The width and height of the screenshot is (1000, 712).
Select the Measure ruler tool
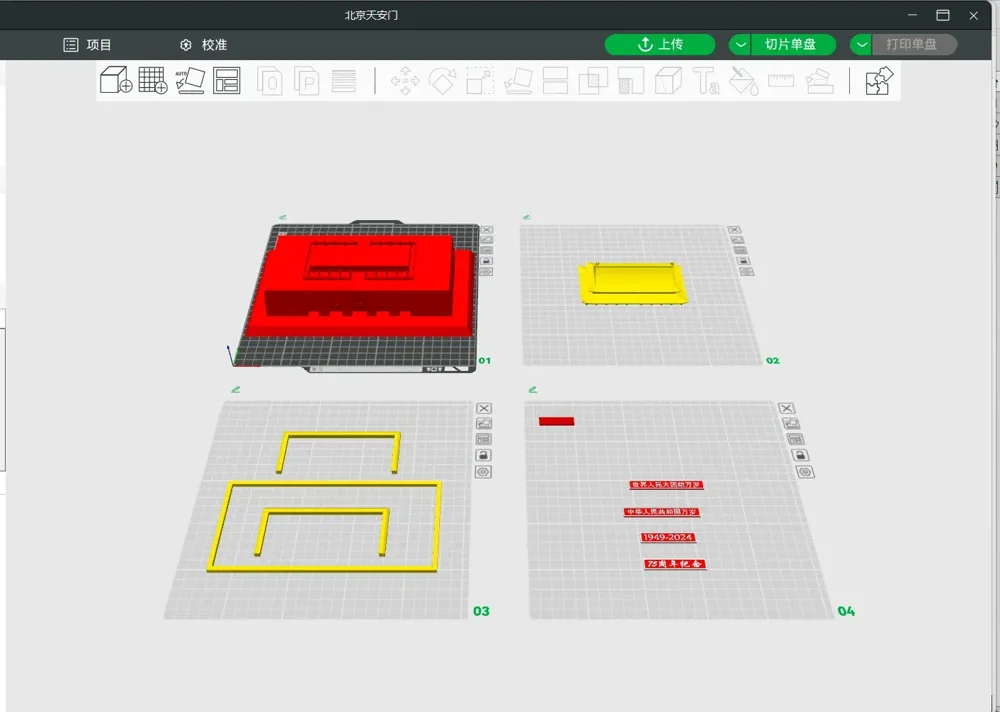pyautogui.click(x=781, y=80)
